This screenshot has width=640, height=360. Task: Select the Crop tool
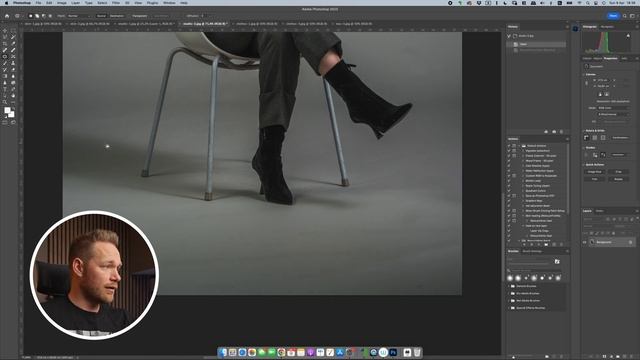click(x=5, y=44)
